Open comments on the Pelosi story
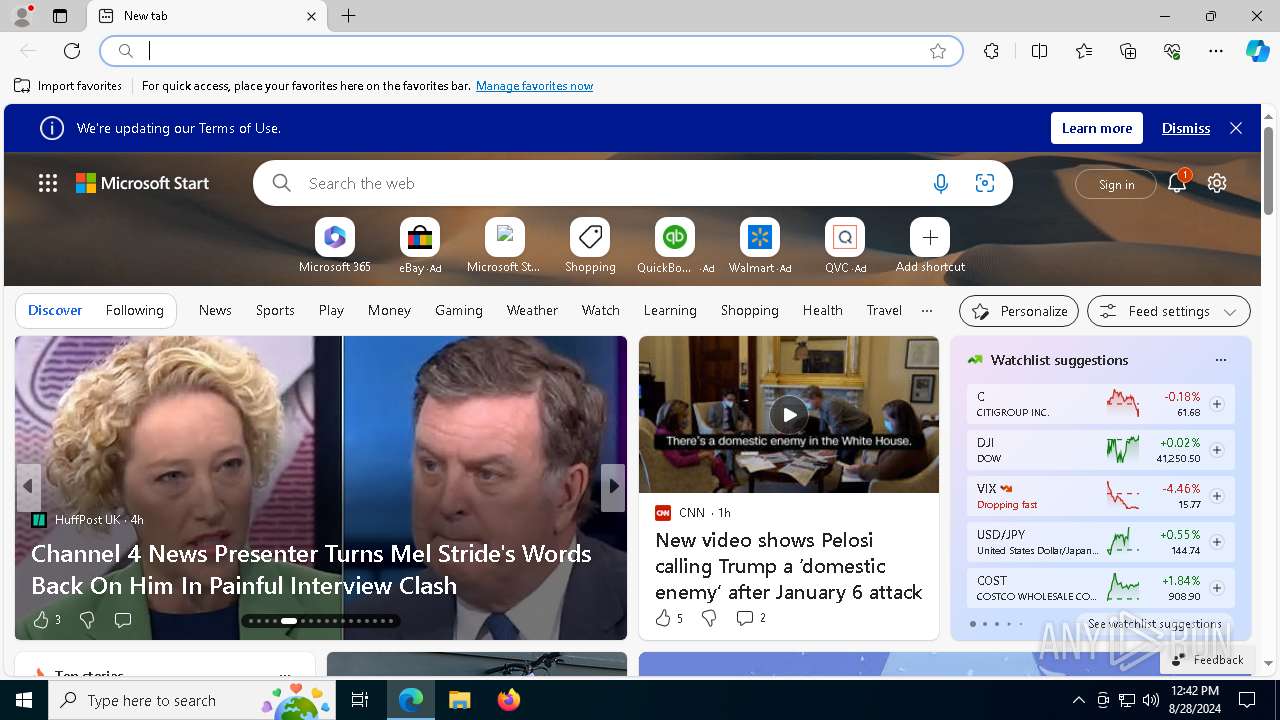The width and height of the screenshot is (1280, 720). tap(750, 618)
